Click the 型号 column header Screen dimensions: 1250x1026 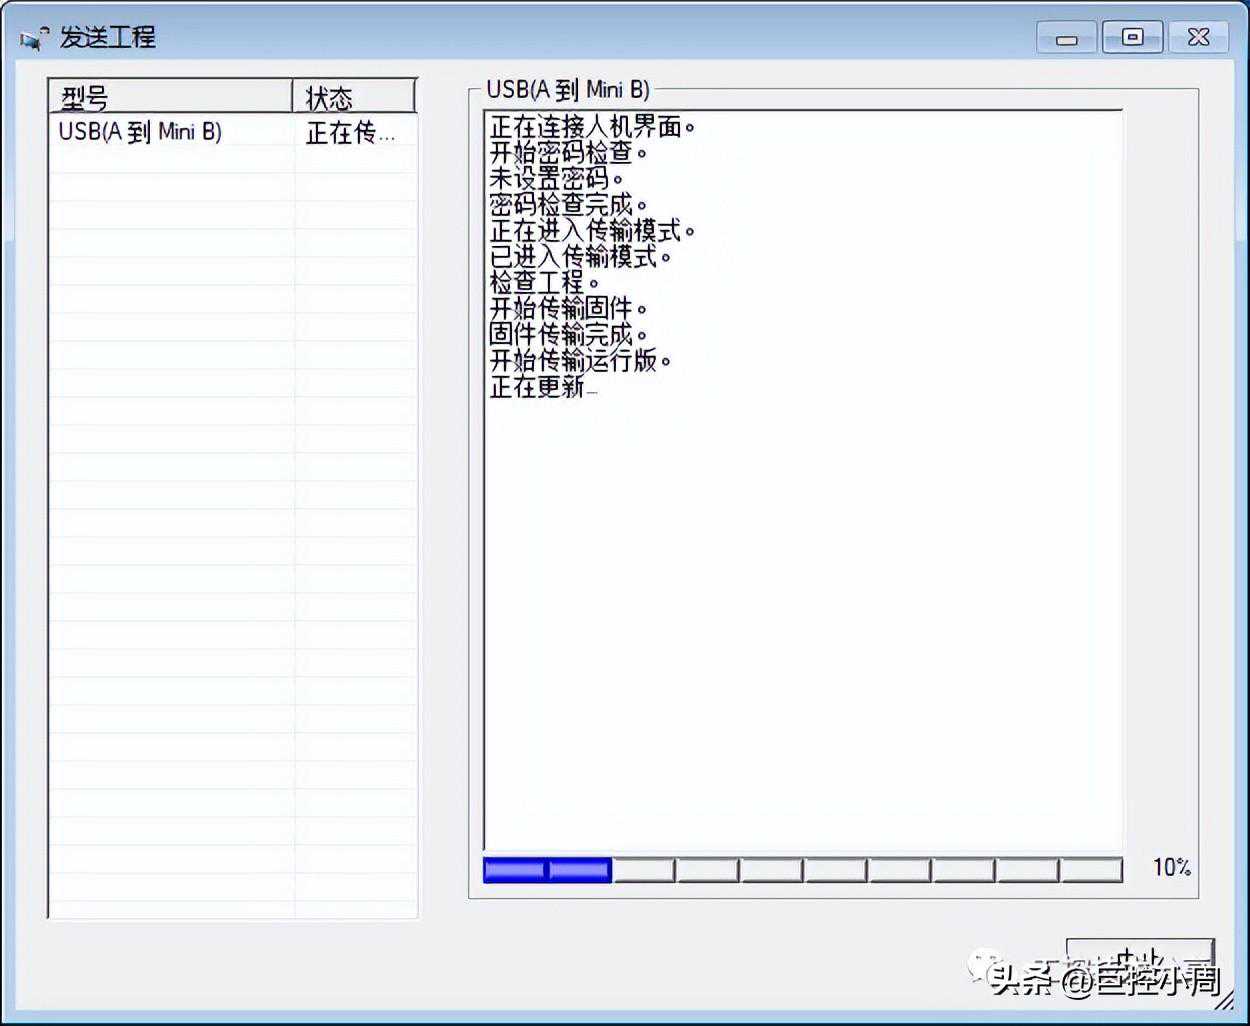(170, 97)
